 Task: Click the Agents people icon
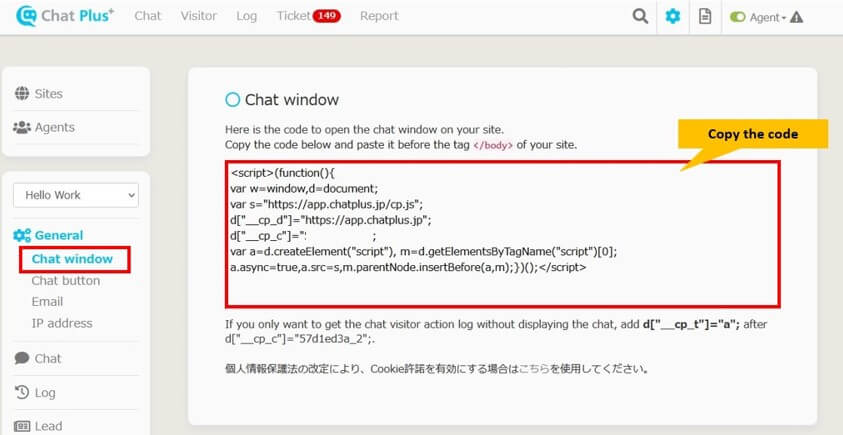pyautogui.click(x=22, y=127)
